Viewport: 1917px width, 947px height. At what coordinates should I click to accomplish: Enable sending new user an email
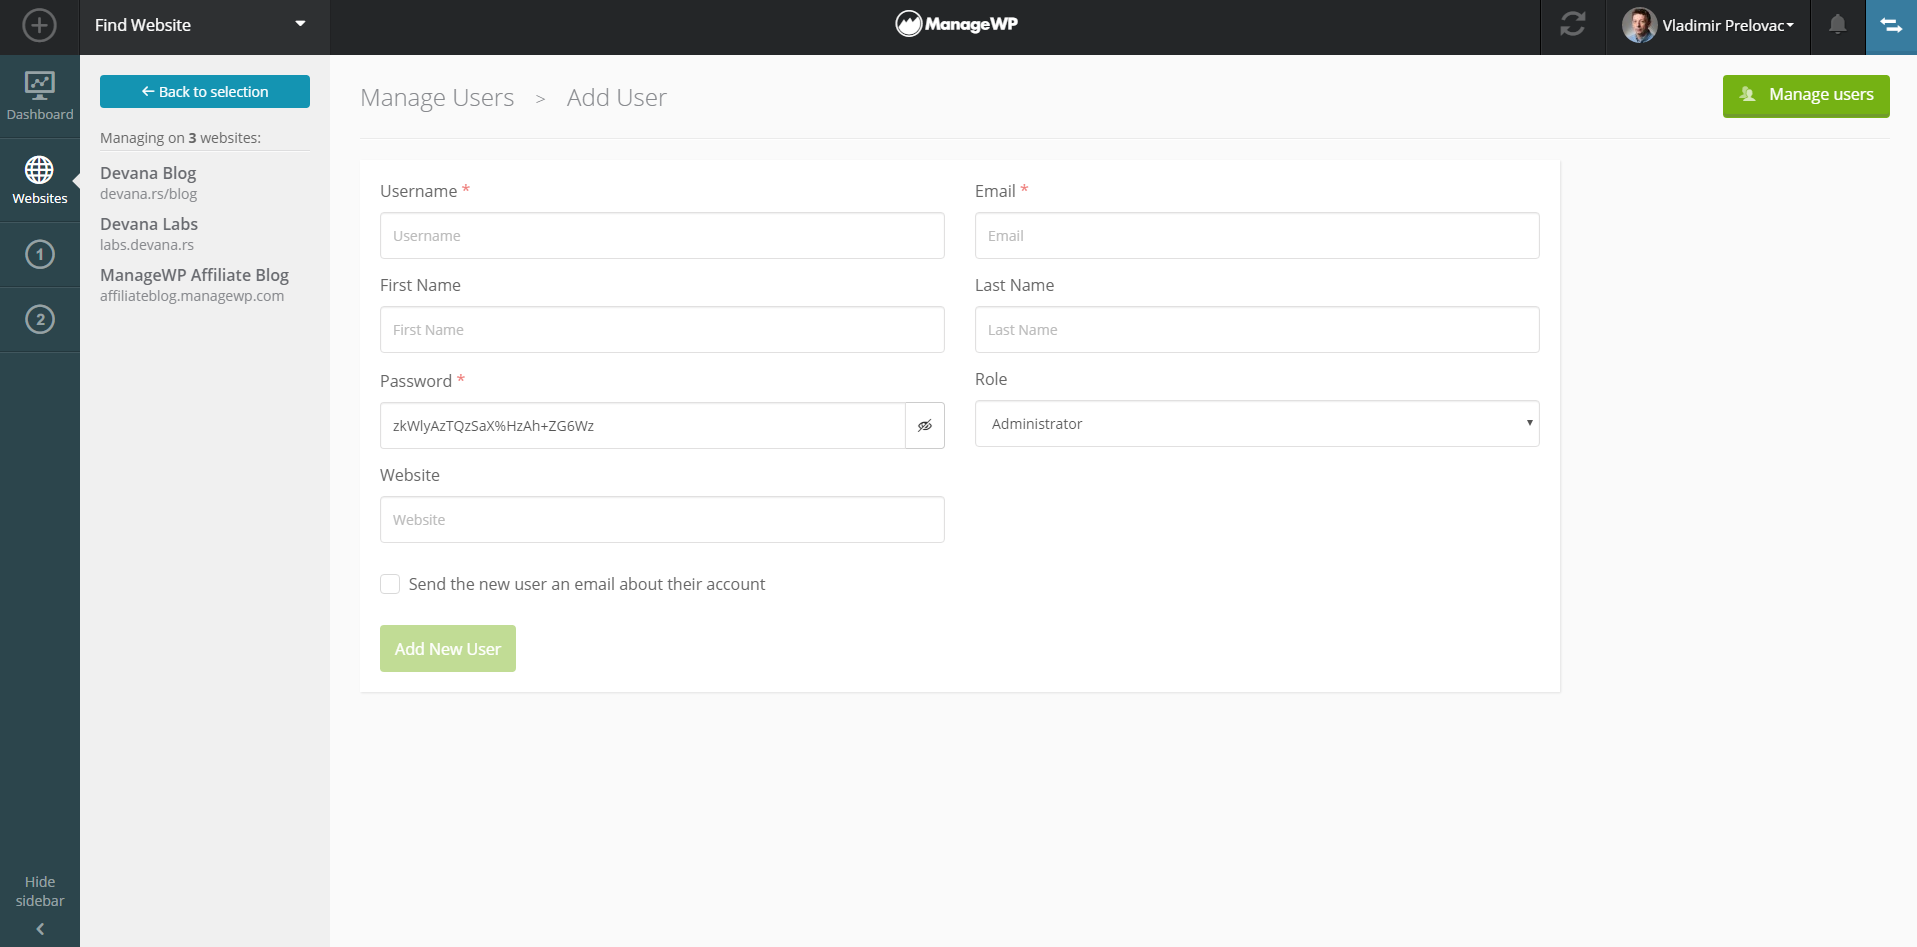pos(390,584)
